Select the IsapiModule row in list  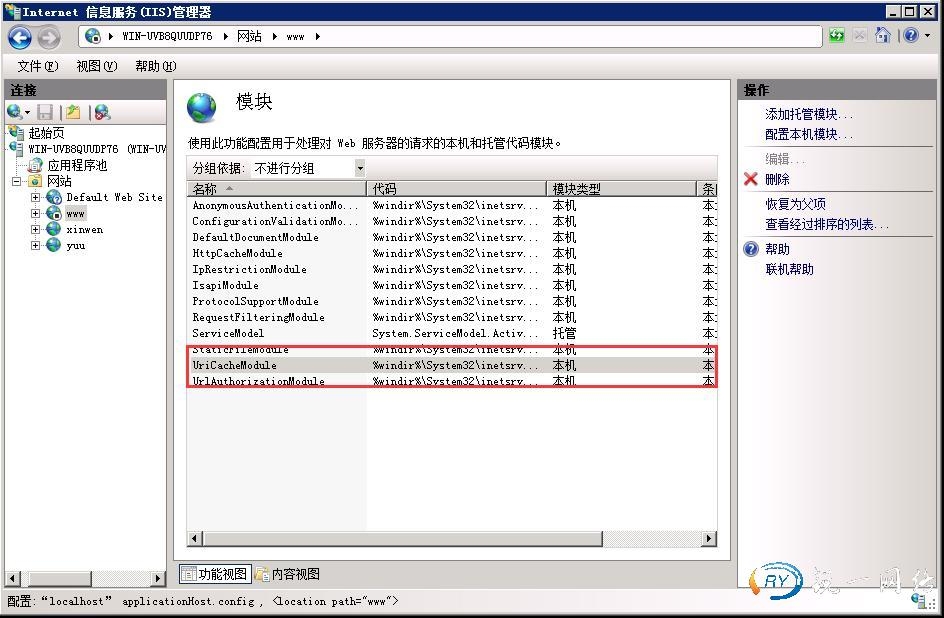225,285
